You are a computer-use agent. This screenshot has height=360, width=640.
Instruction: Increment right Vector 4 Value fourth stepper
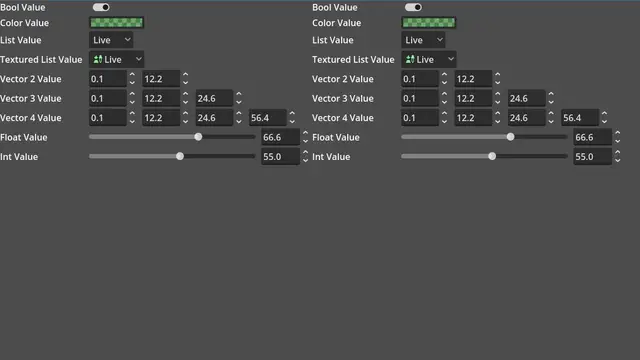click(x=604, y=114)
